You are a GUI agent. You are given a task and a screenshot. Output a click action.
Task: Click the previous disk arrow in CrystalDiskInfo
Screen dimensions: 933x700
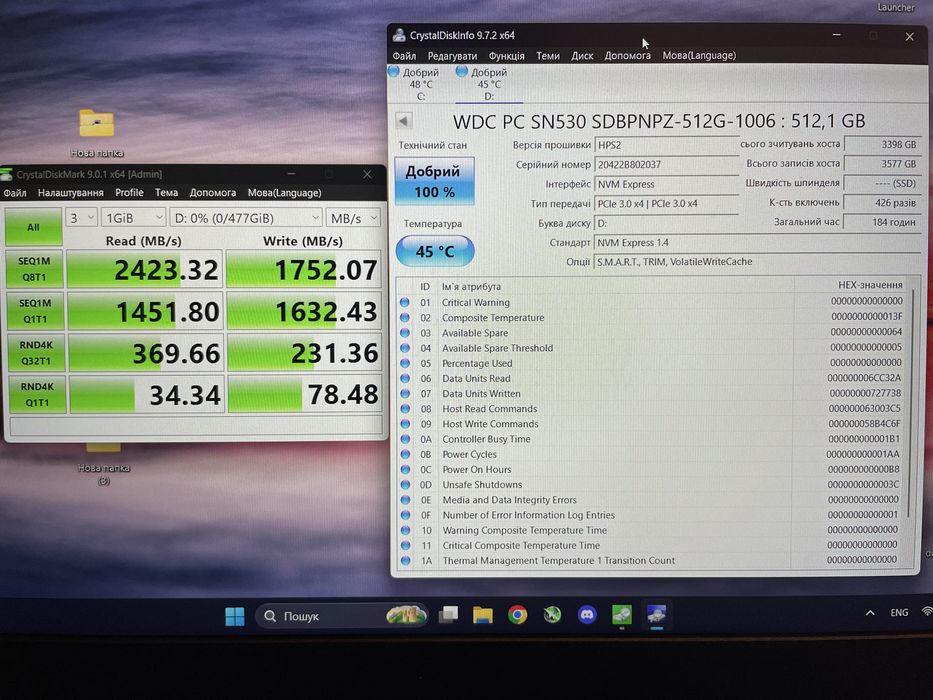coord(404,121)
